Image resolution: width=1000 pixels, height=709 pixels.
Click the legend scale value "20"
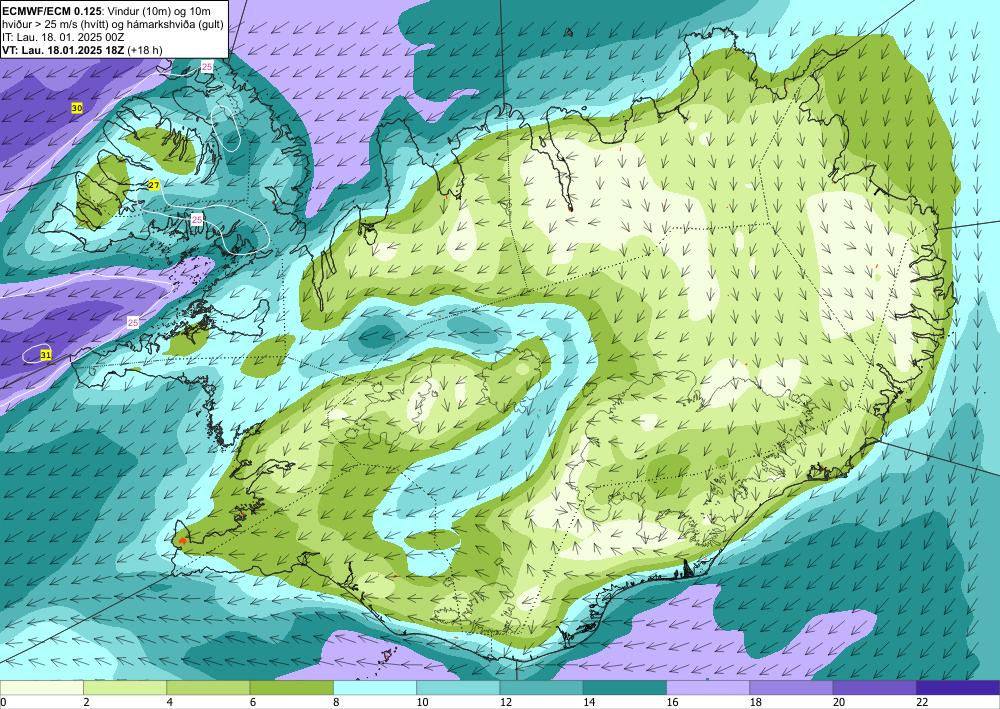839,702
